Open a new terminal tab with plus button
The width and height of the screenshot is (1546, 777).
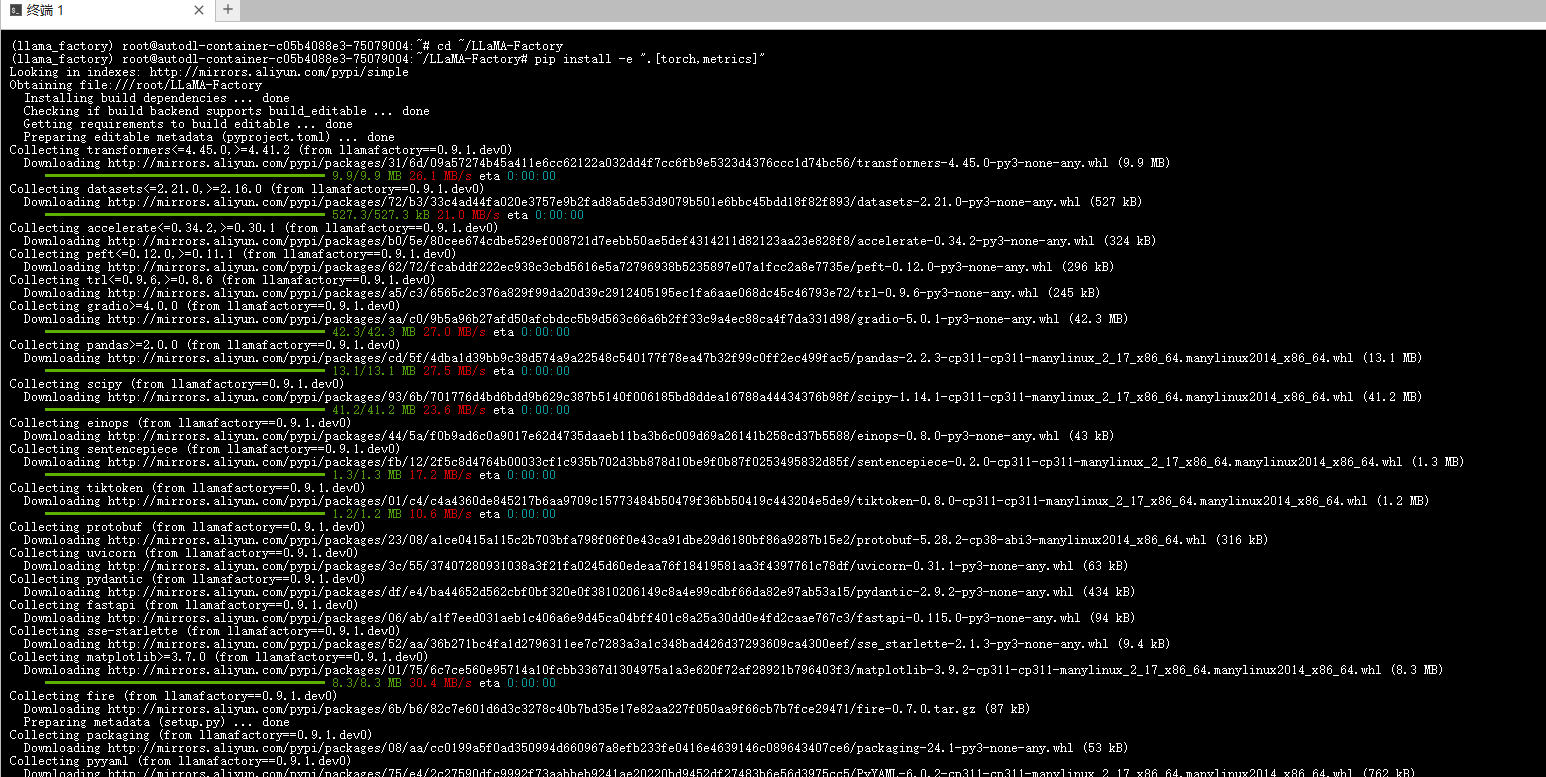click(x=228, y=10)
